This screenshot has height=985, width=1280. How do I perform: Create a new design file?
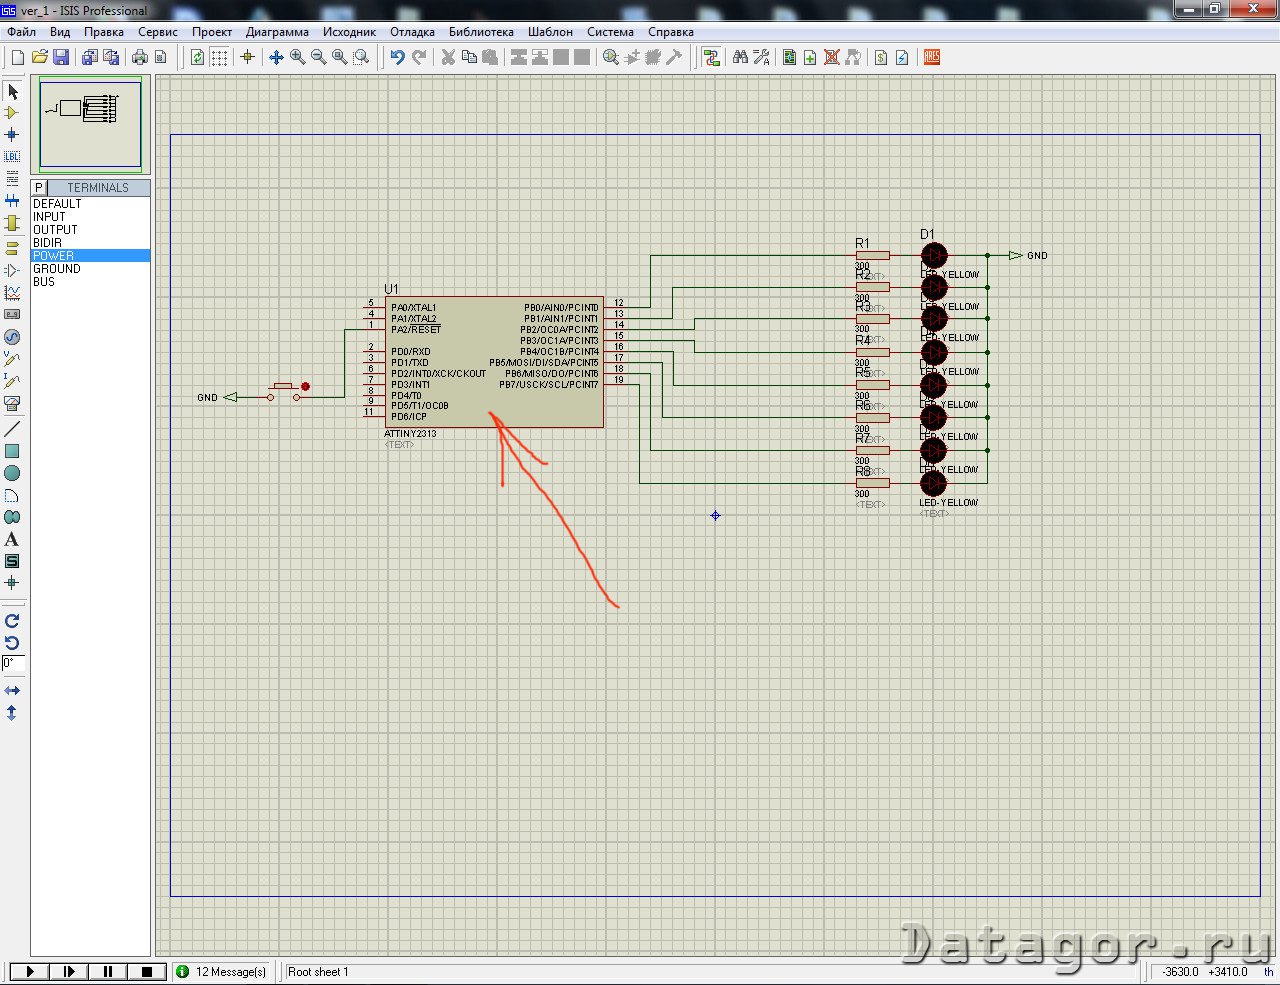[17, 58]
